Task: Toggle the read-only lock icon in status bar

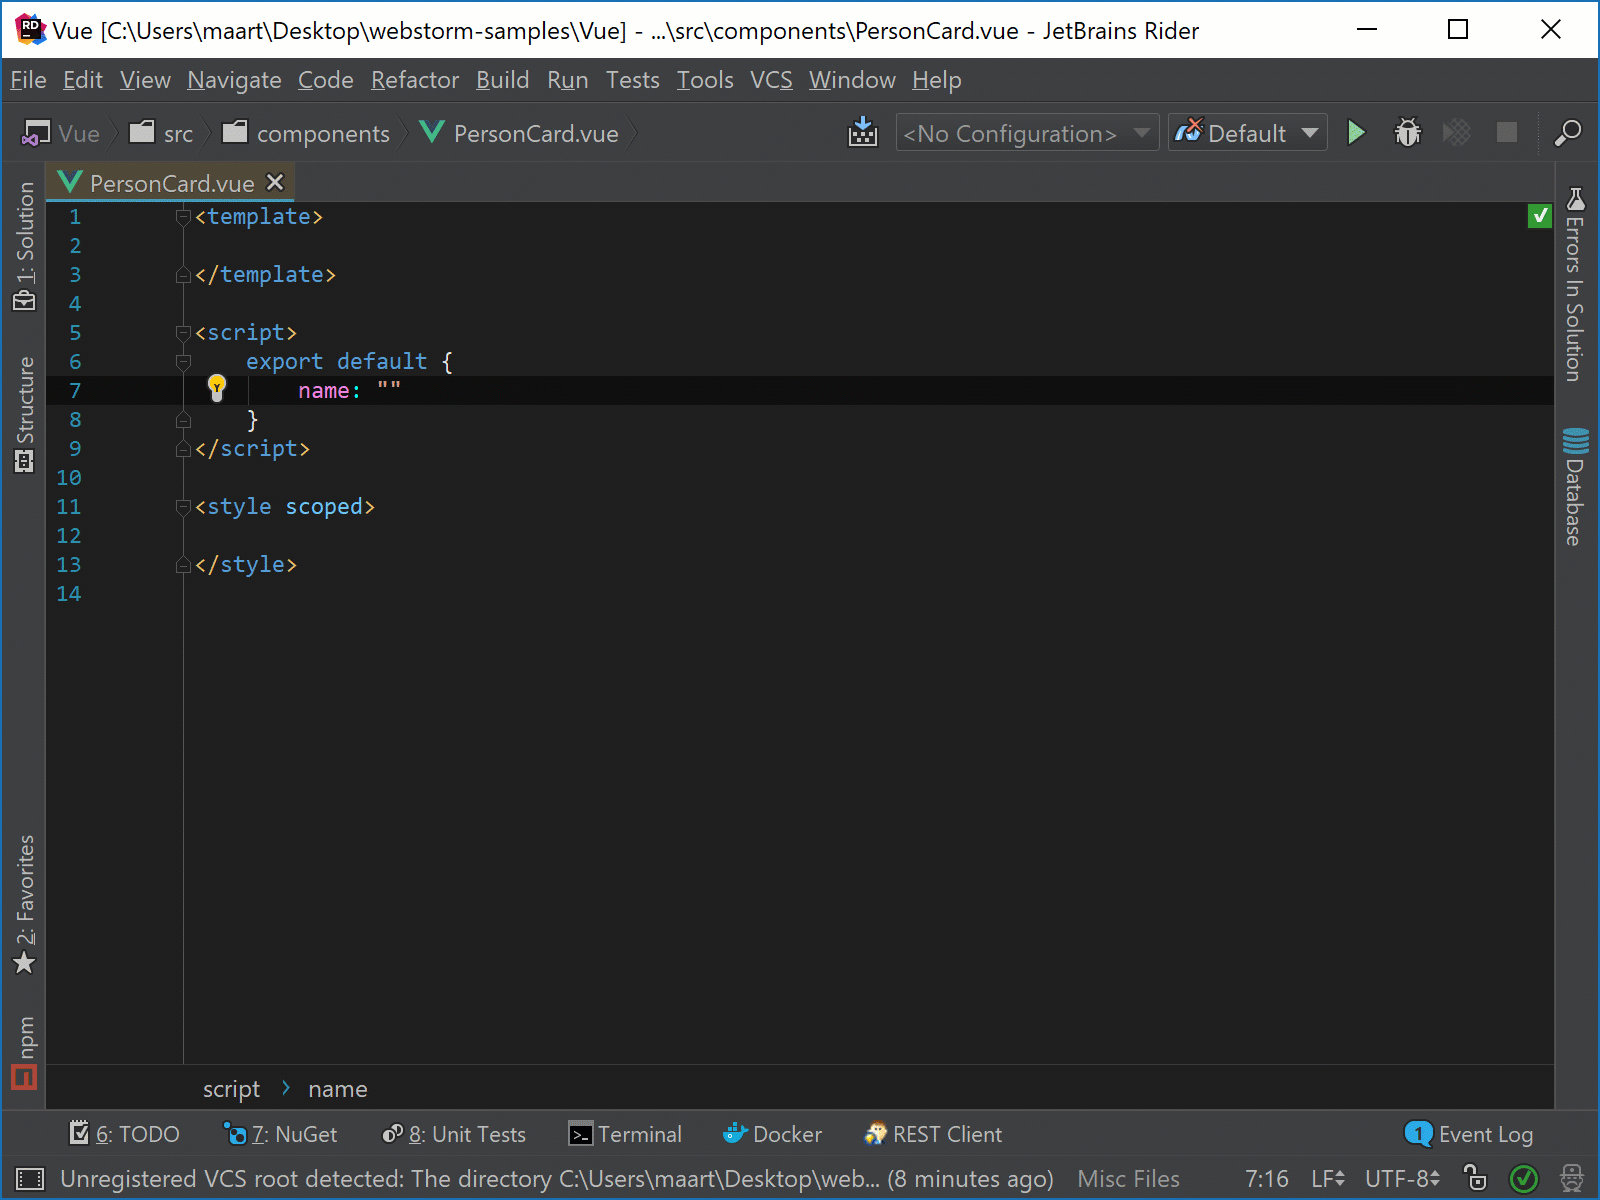Action: 1475,1178
